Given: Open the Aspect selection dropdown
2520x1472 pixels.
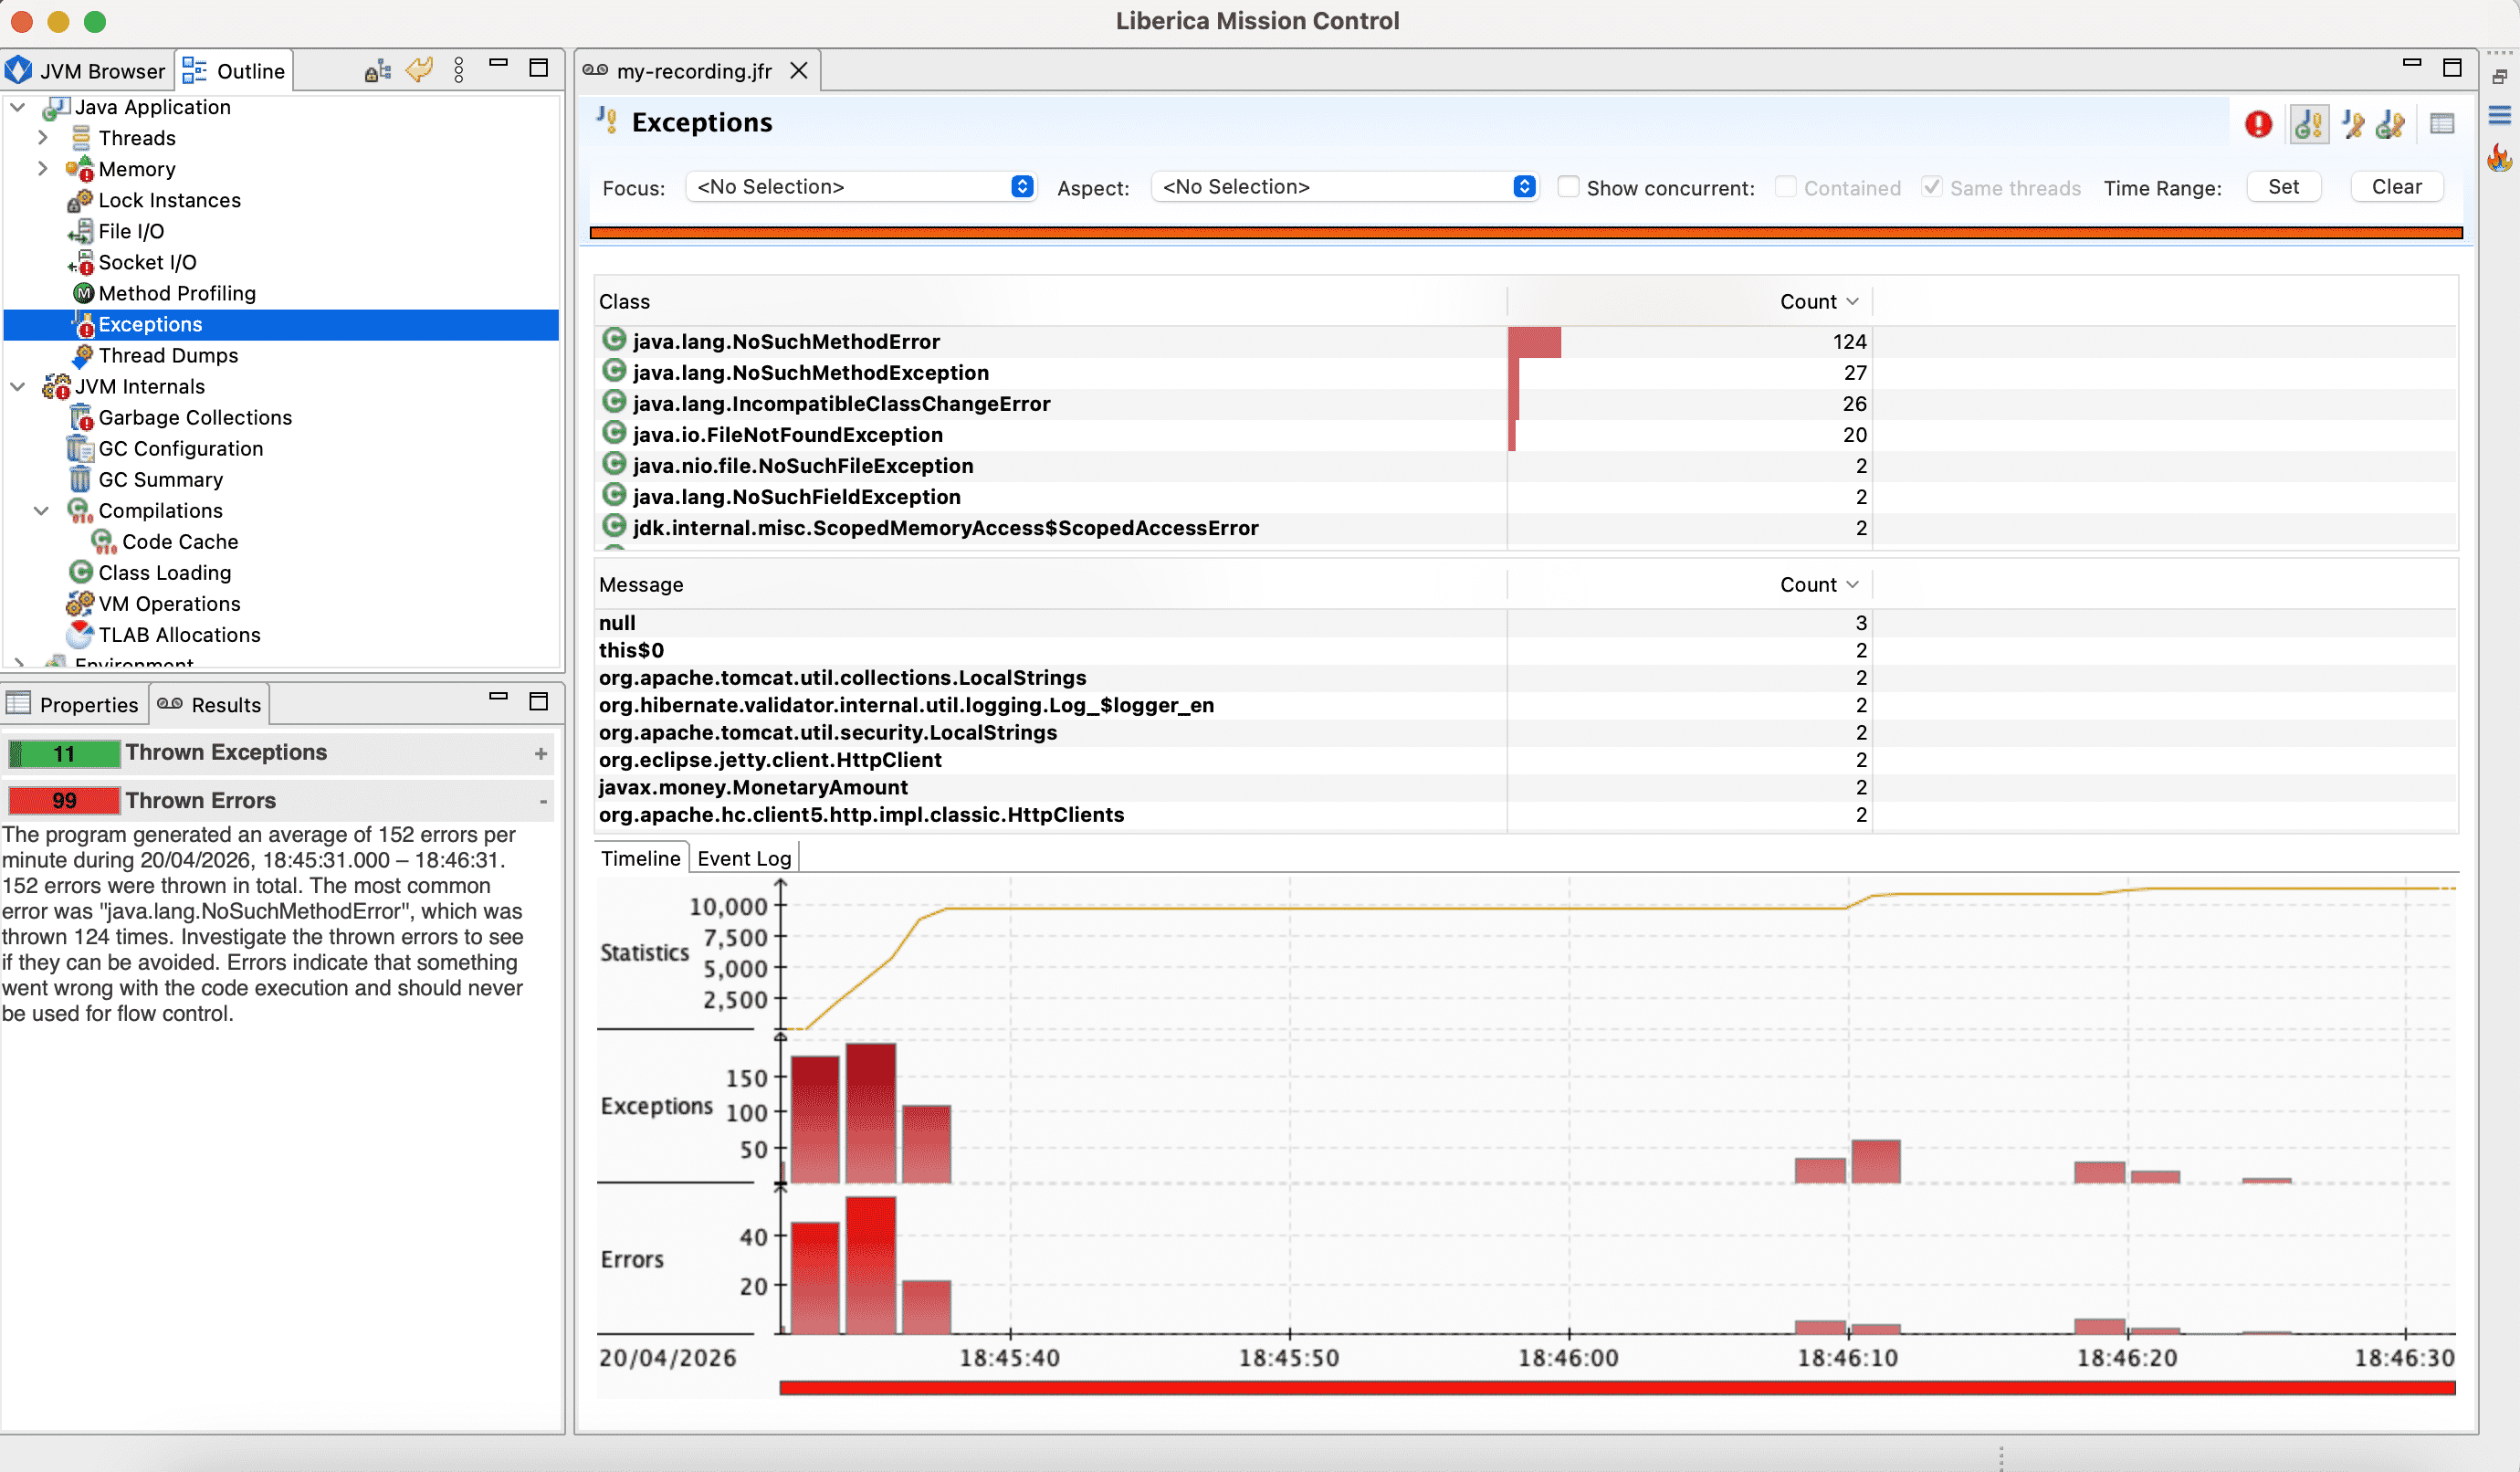Looking at the screenshot, I should click(x=1345, y=187).
